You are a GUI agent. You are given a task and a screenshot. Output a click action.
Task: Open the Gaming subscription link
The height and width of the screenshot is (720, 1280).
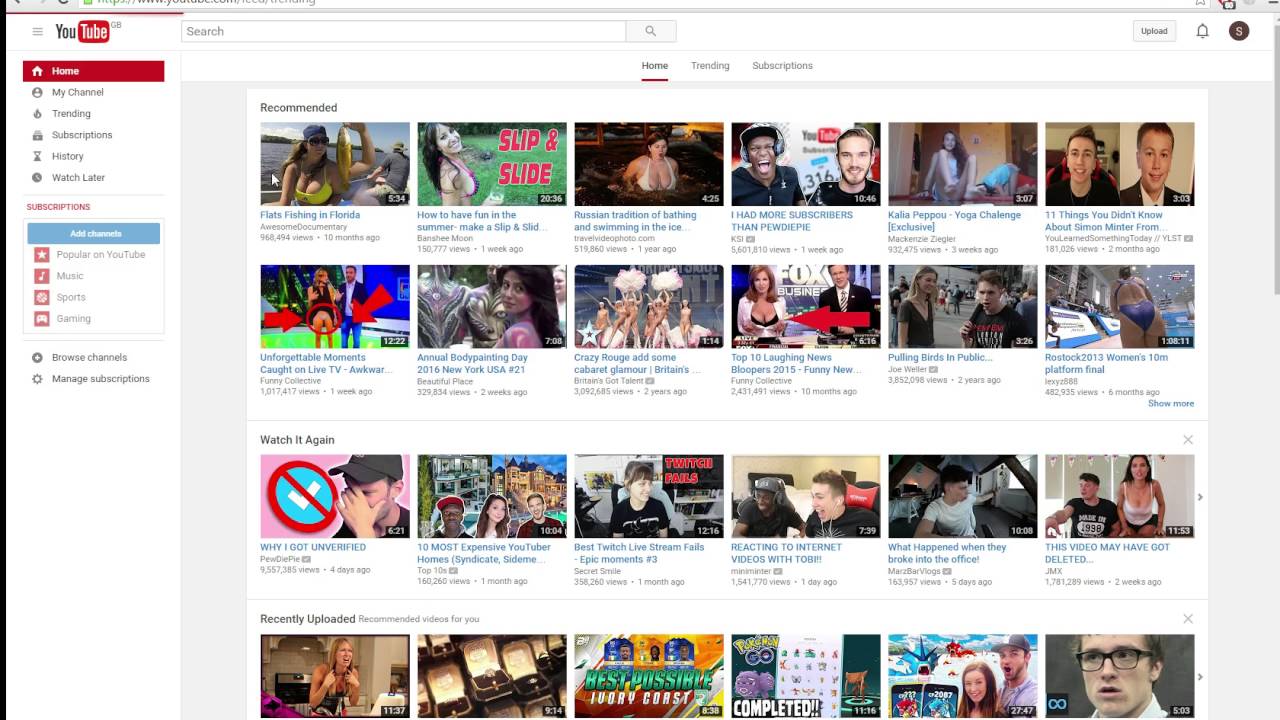point(74,318)
